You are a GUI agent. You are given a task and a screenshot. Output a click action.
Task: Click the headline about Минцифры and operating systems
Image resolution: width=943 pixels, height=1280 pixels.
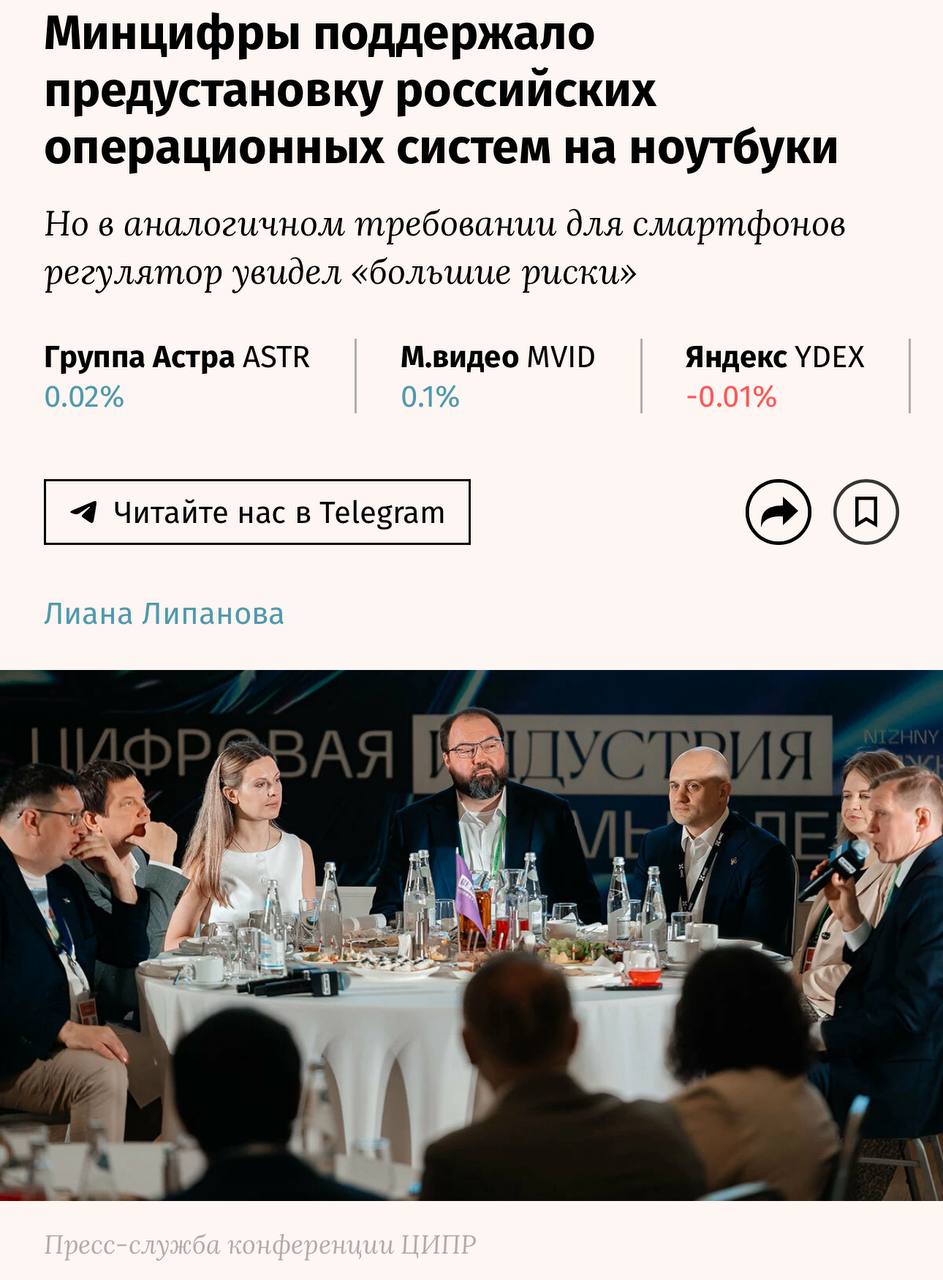pos(441,91)
